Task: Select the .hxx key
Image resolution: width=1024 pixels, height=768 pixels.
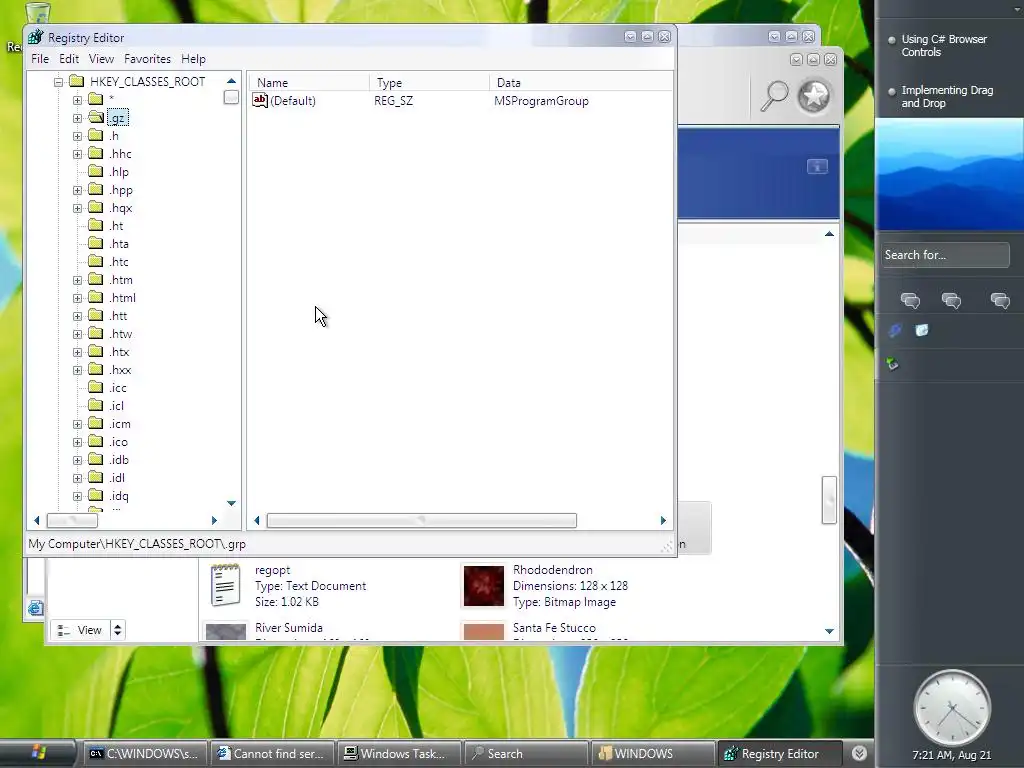Action: tap(120, 370)
